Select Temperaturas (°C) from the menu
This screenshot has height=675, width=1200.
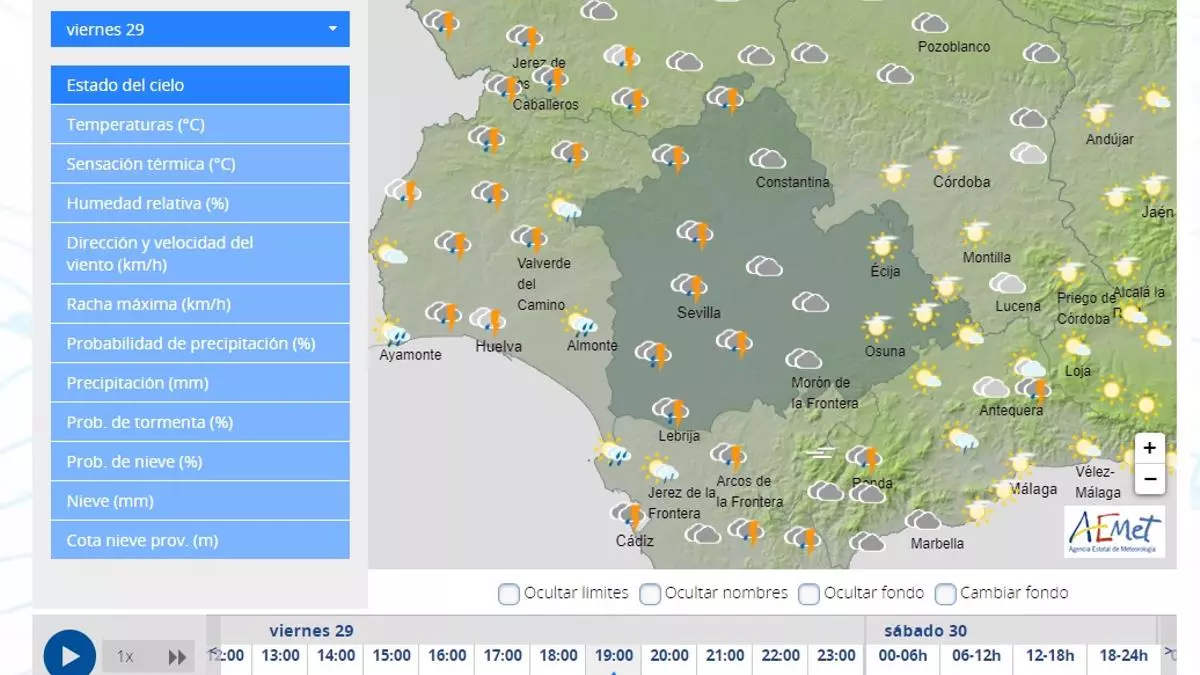pyautogui.click(x=200, y=125)
